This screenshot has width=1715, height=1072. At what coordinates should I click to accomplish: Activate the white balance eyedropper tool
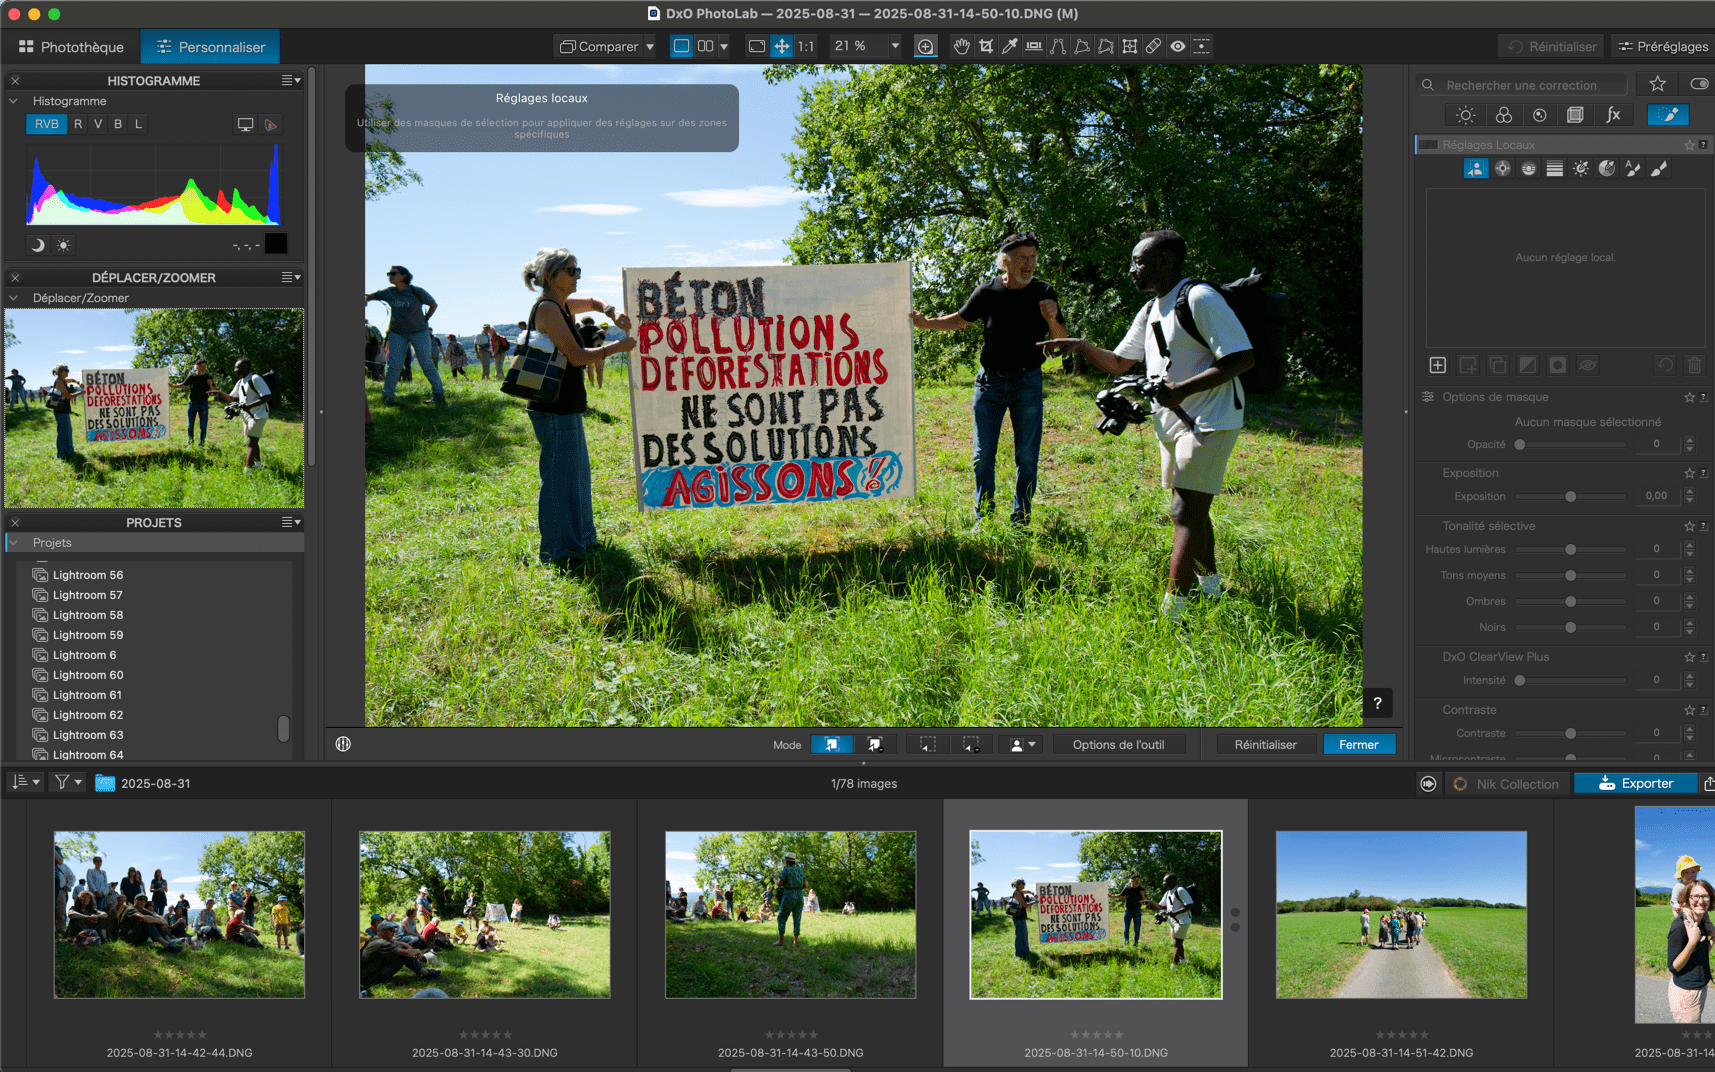(x=1010, y=46)
